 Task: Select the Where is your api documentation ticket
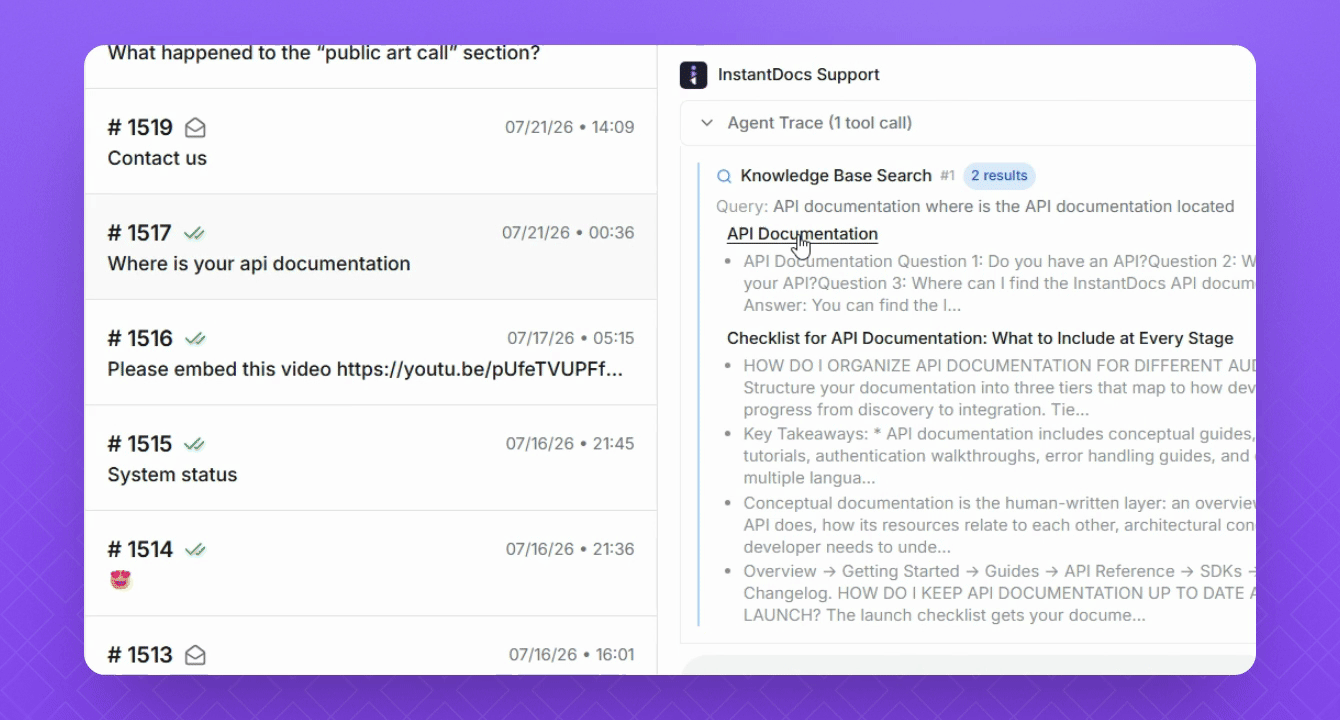[371, 247]
